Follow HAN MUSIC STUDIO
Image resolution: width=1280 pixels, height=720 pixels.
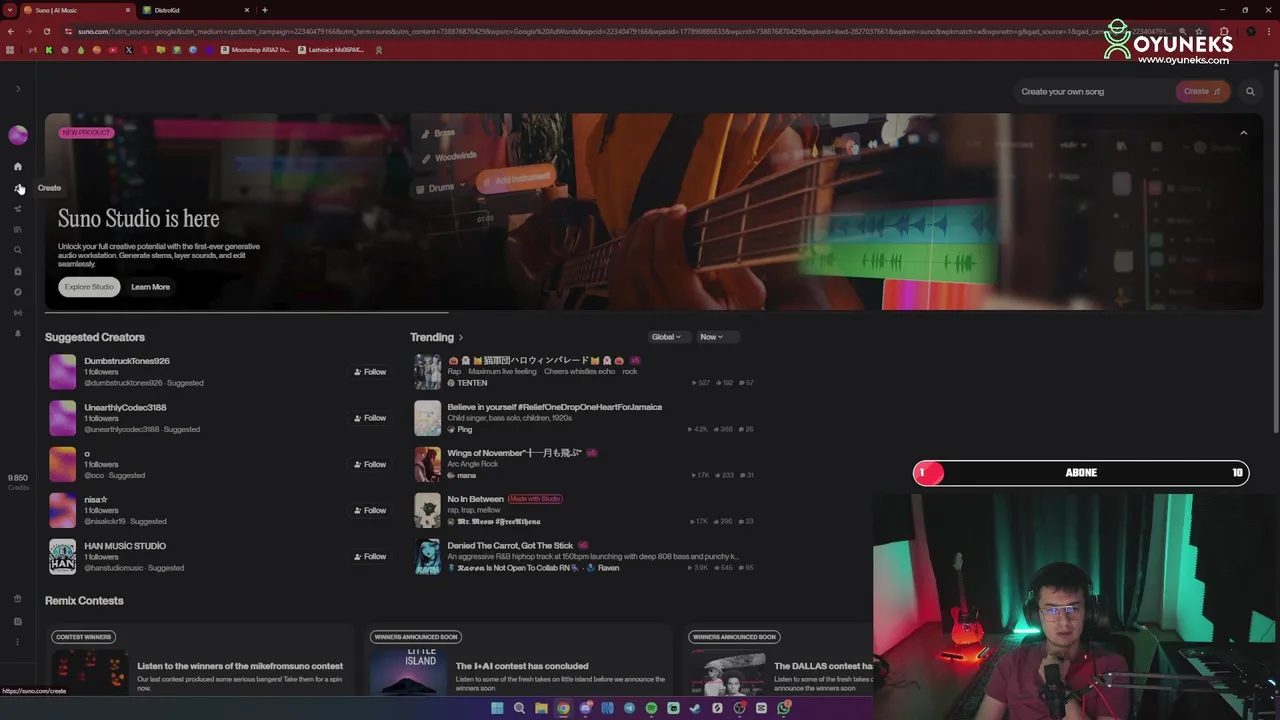[370, 556]
